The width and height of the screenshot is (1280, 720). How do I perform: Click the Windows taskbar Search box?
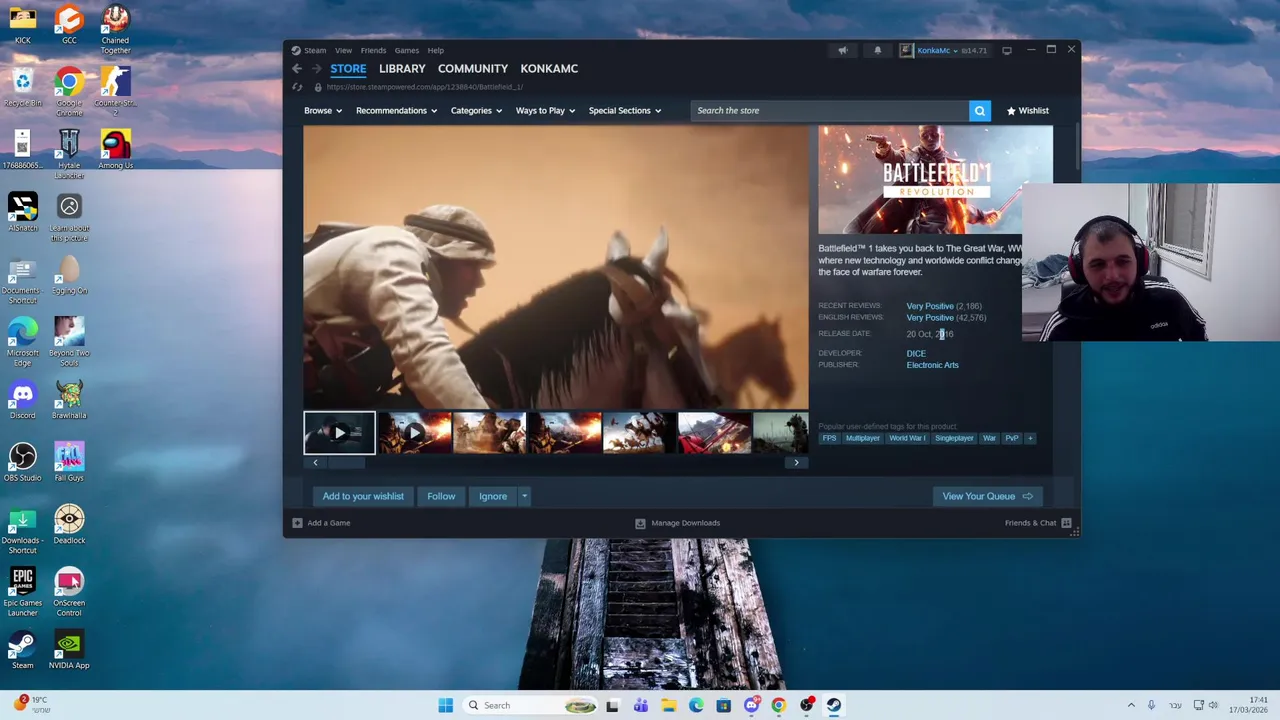(x=531, y=705)
